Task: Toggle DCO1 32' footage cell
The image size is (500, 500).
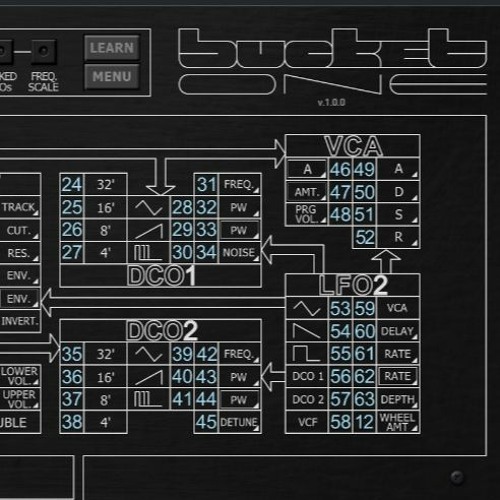Action: click(x=106, y=184)
